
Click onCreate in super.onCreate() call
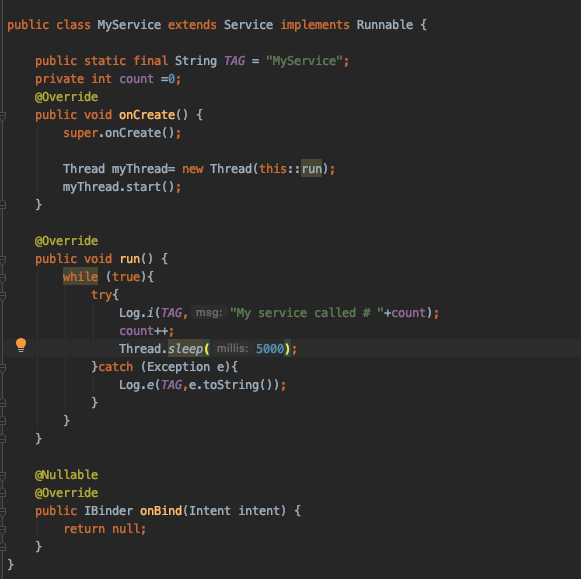coord(133,133)
